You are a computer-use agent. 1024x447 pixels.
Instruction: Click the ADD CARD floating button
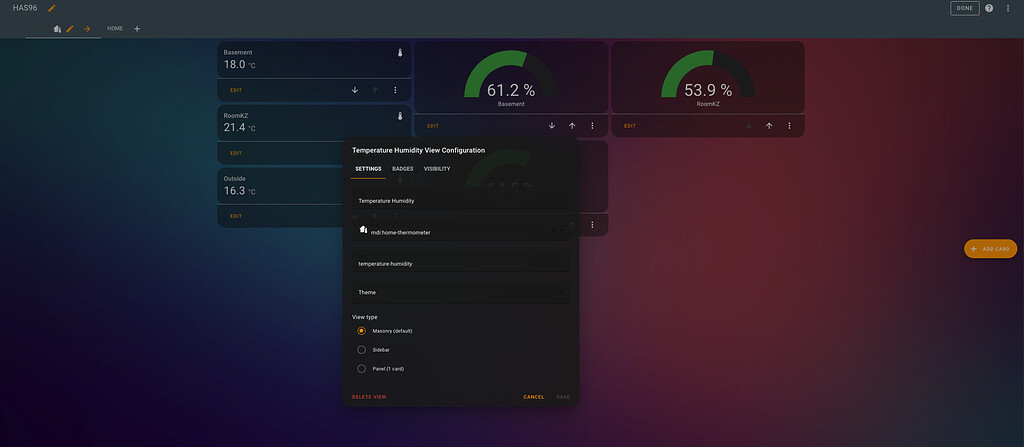click(991, 249)
